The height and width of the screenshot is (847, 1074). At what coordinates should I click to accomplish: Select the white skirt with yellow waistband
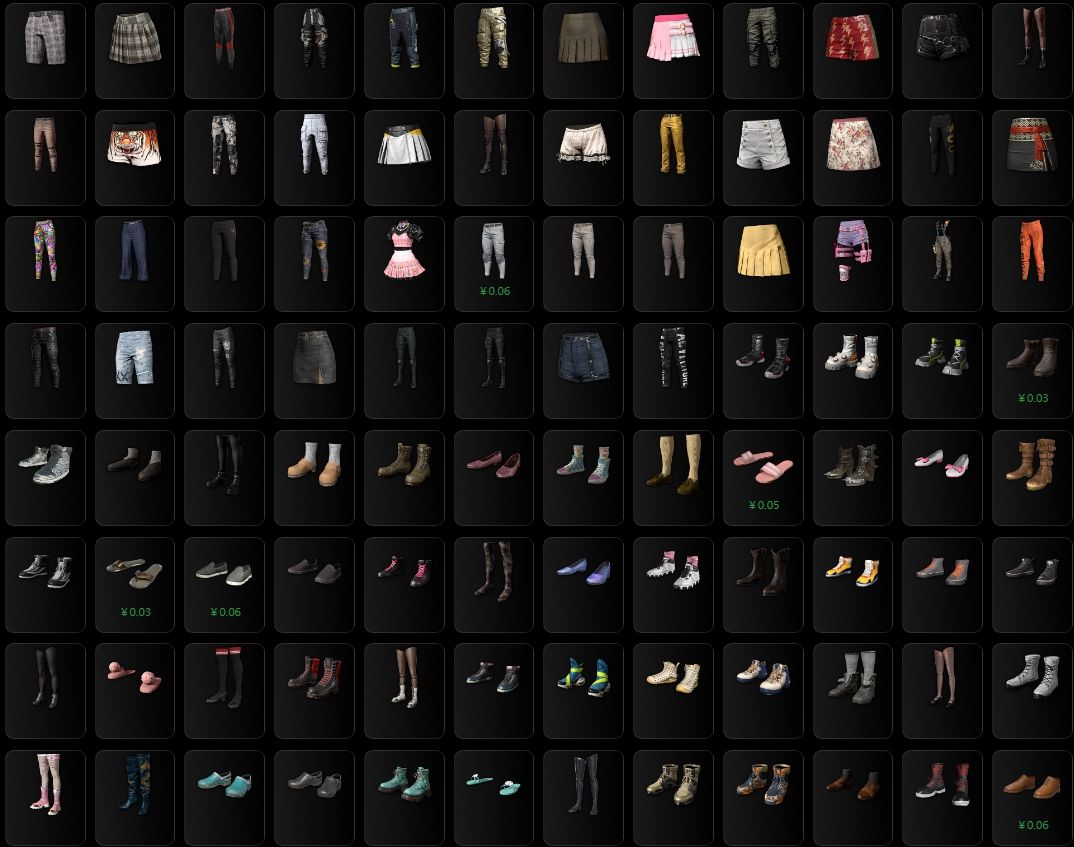click(404, 144)
